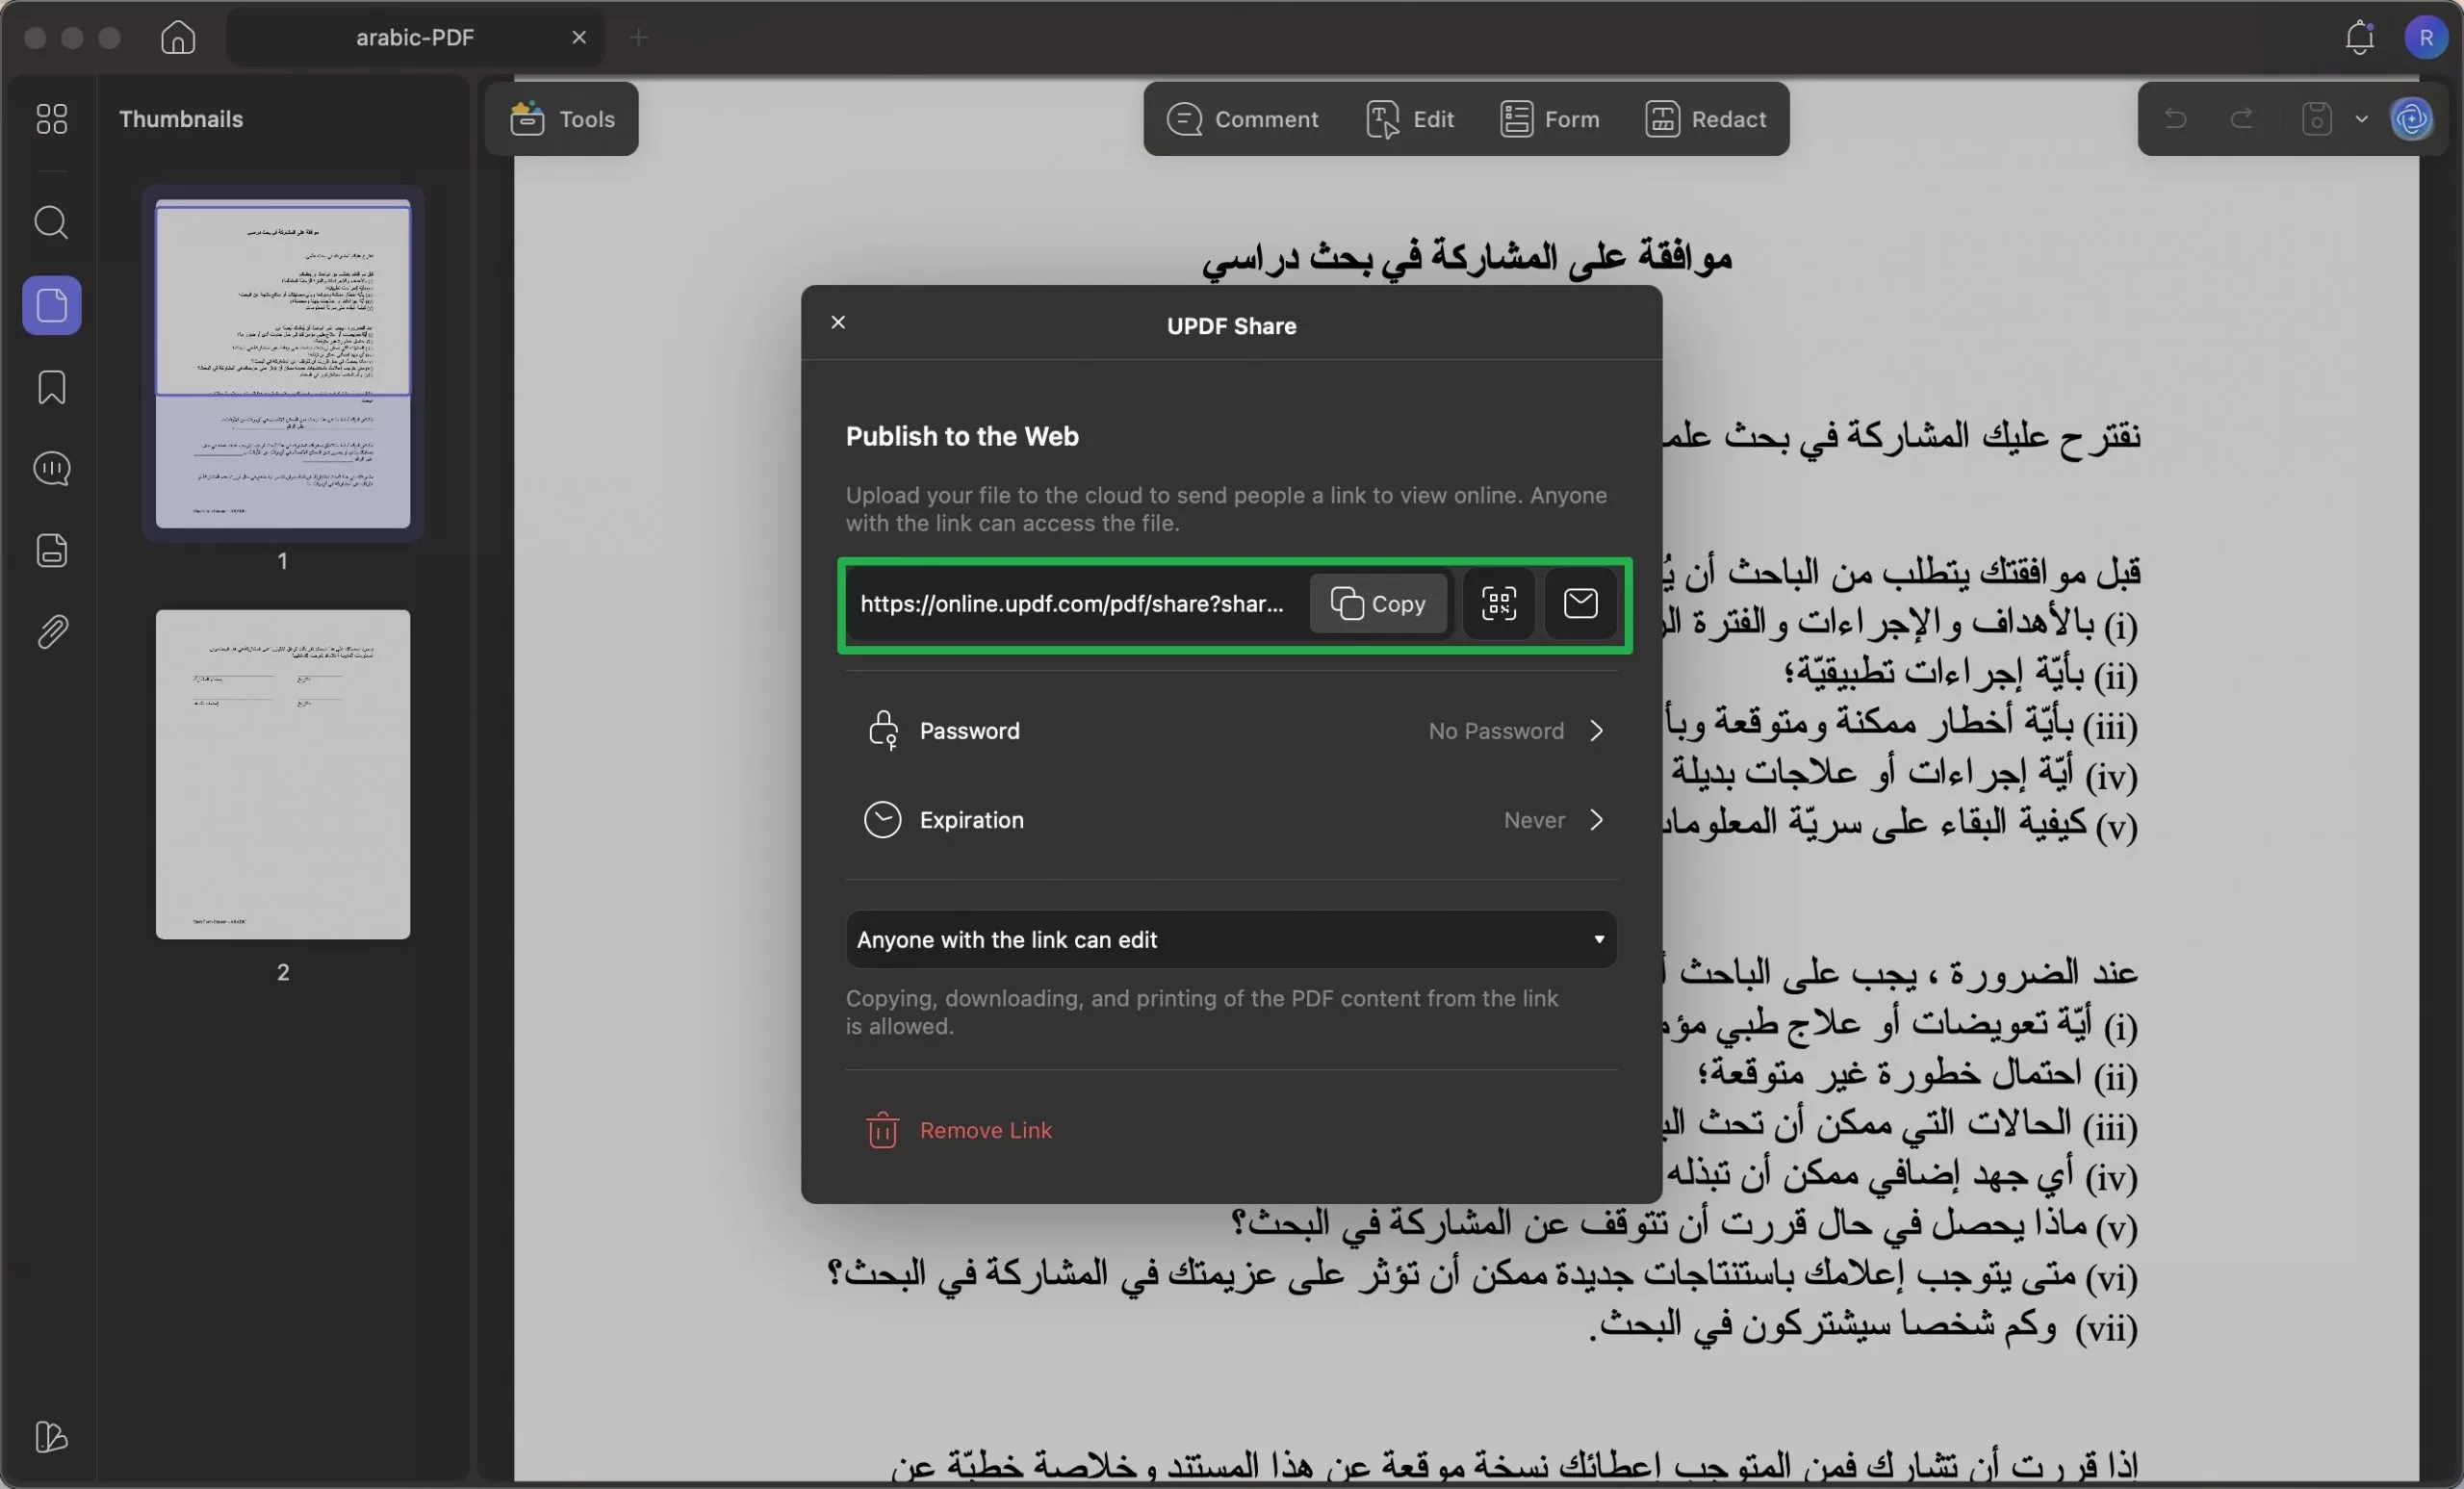Viewport: 2464px width, 1489px height.
Task: Open the Tools menu
Action: [x=561, y=119]
